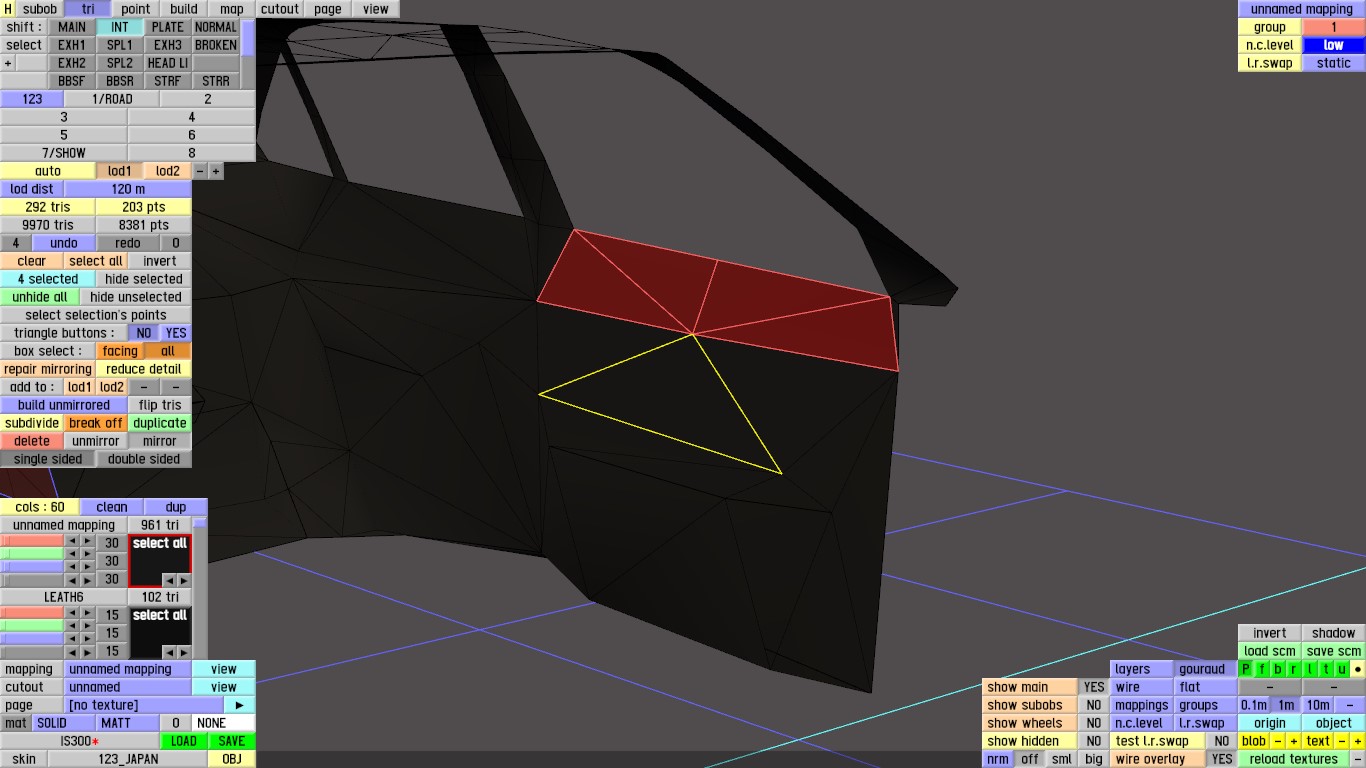Open the cutout name selector showing unnamed
The width and height of the screenshot is (1366, 768).
128,687
